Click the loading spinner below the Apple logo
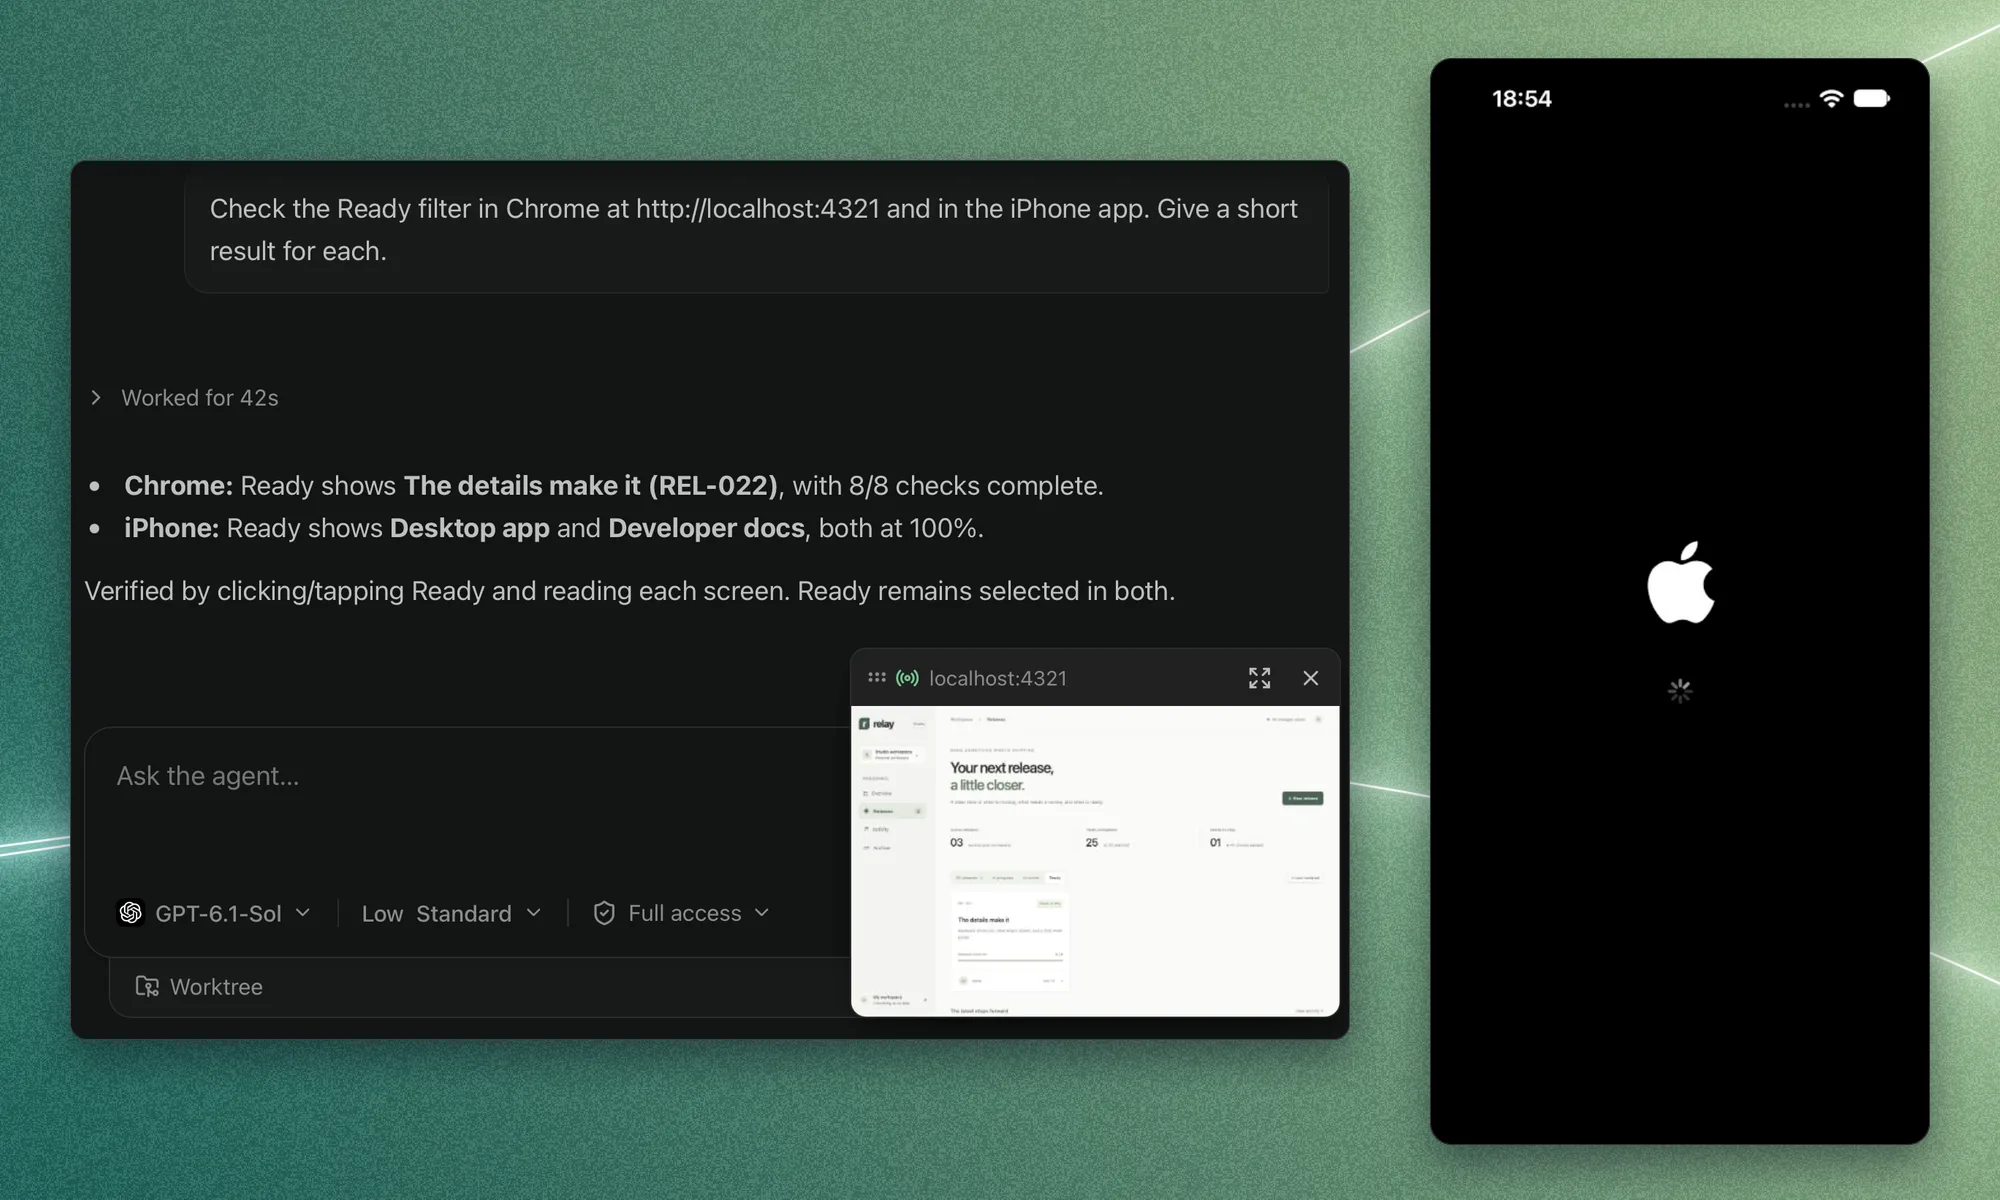 coord(1680,691)
